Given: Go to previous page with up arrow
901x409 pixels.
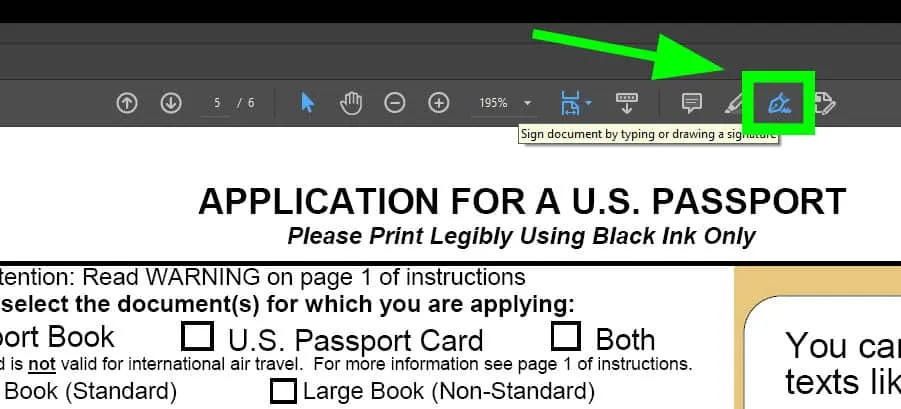Looking at the screenshot, I should (126, 103).
